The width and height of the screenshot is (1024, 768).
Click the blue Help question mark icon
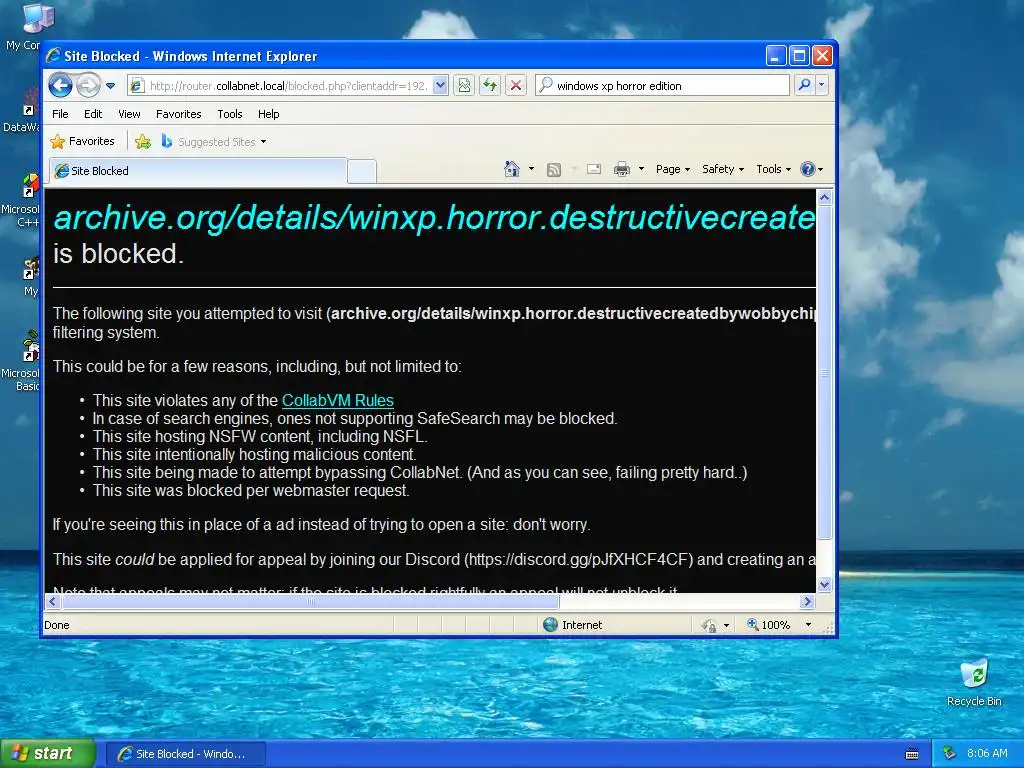coord(808,169)
